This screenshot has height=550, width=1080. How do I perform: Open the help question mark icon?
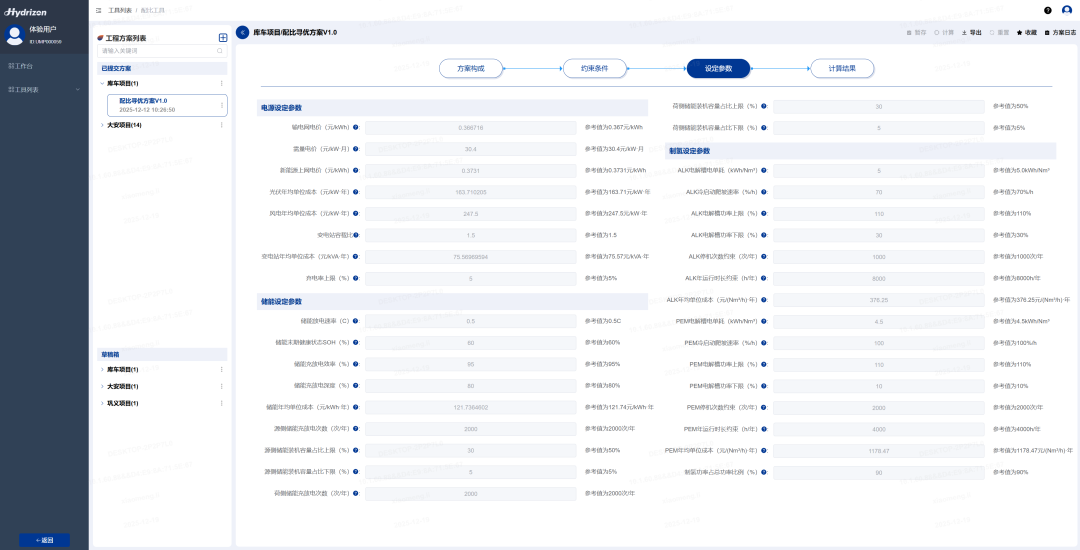[1048, 10]
